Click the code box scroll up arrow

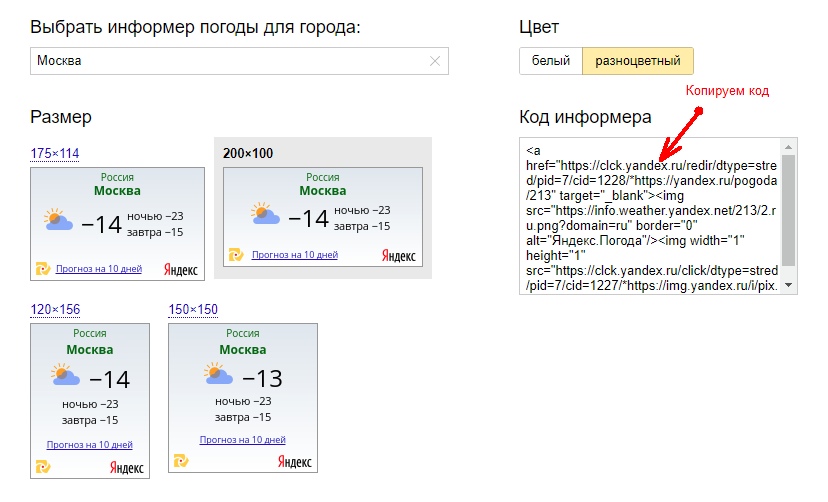pyautogui.click(x=788, y=147)
